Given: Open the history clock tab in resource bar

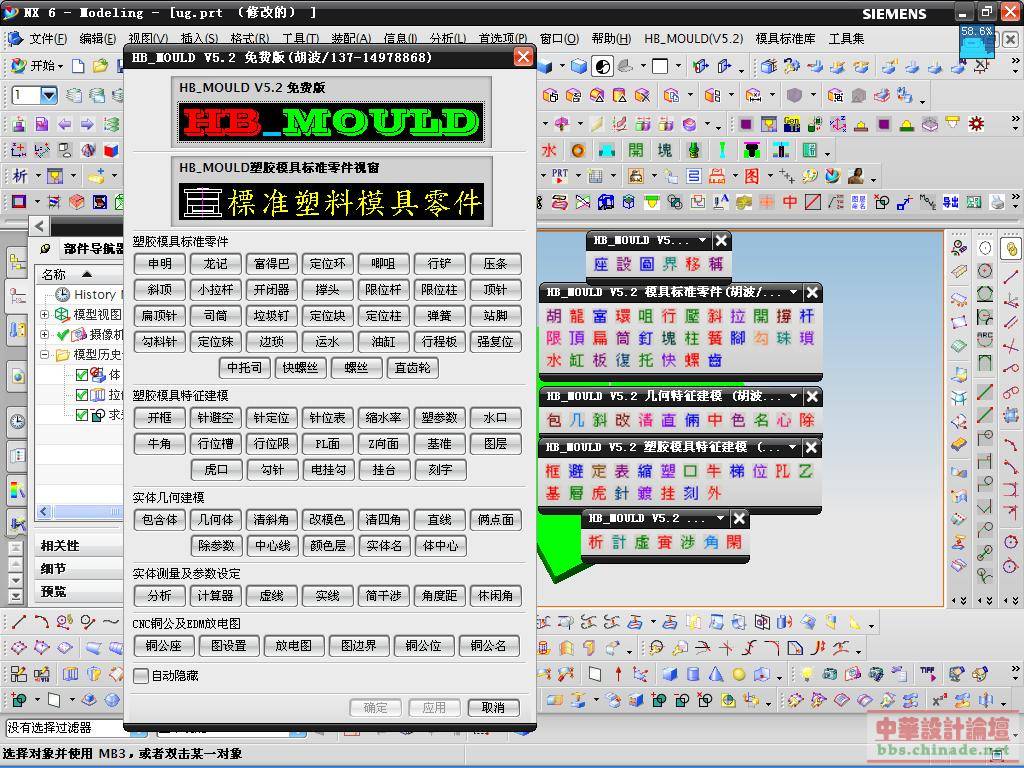Looking at the screenshot, I should (x=18, y=422).
